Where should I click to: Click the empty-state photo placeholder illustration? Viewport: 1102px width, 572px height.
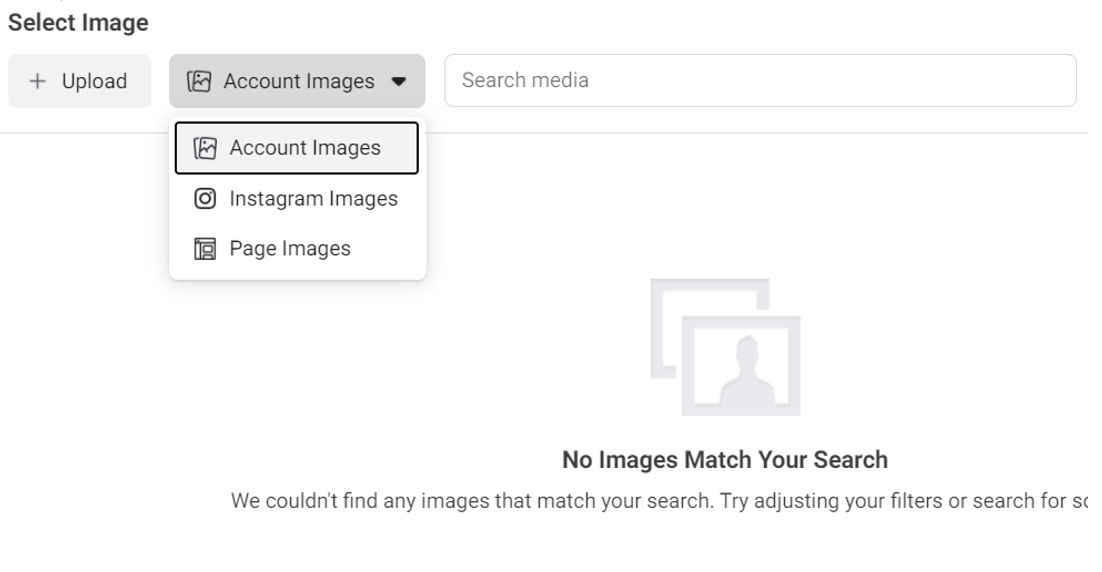[725, 347]
